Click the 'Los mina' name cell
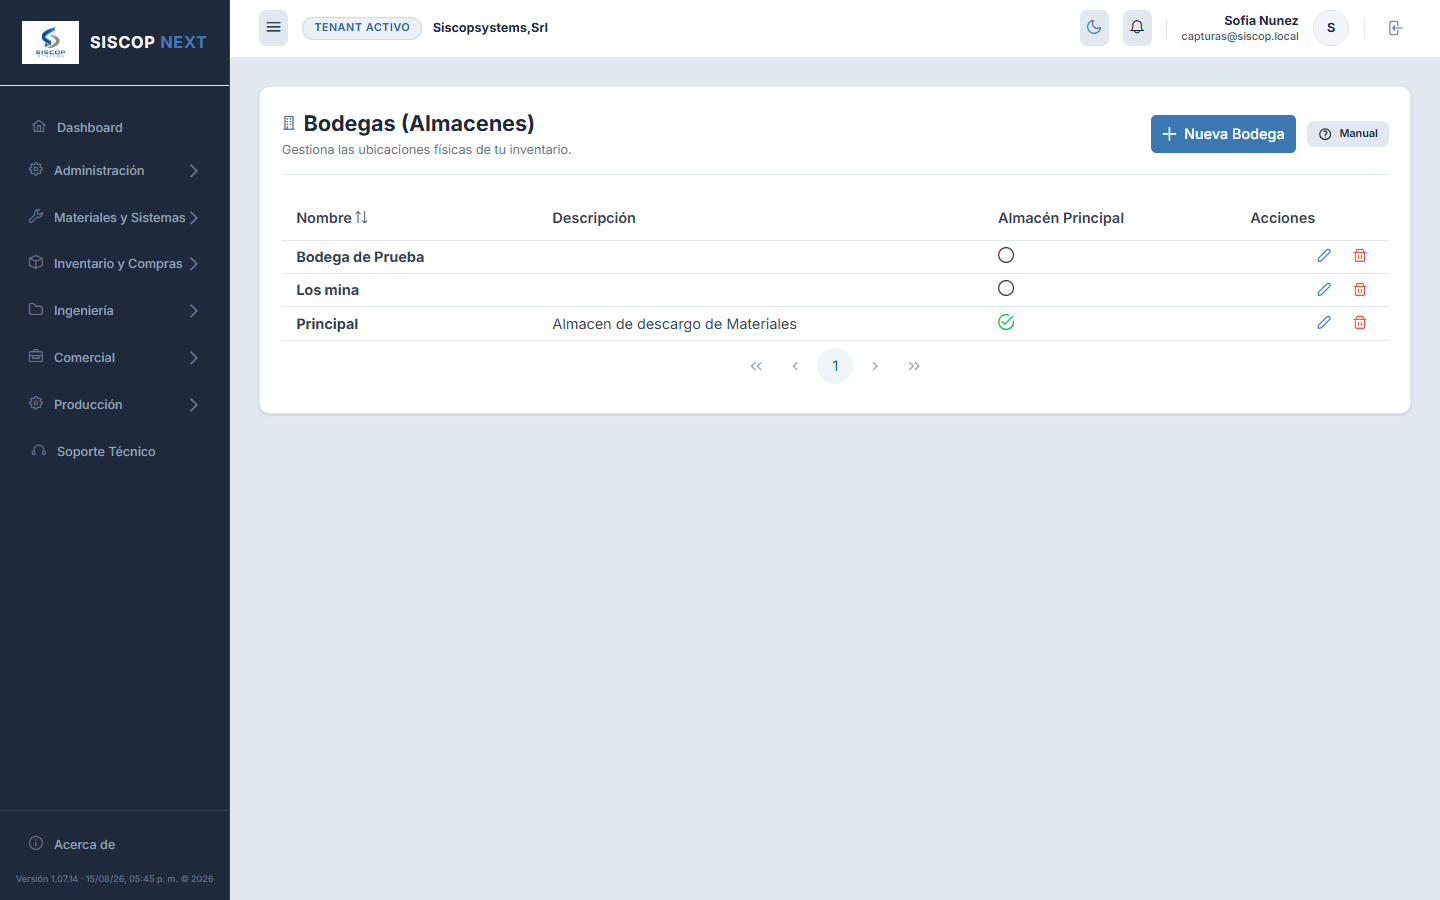Viewport: 1440px width, 900px height. click(x=327, y=290)
